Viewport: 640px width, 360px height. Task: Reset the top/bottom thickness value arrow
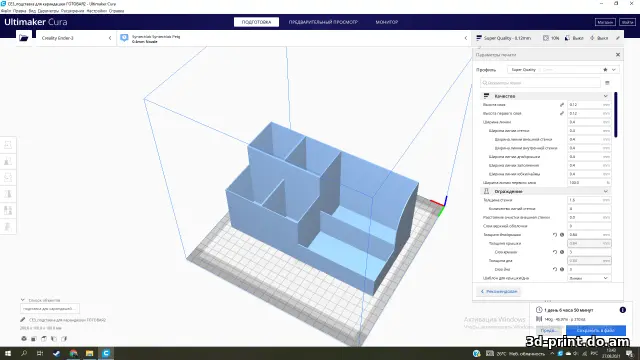pos(555,235)
